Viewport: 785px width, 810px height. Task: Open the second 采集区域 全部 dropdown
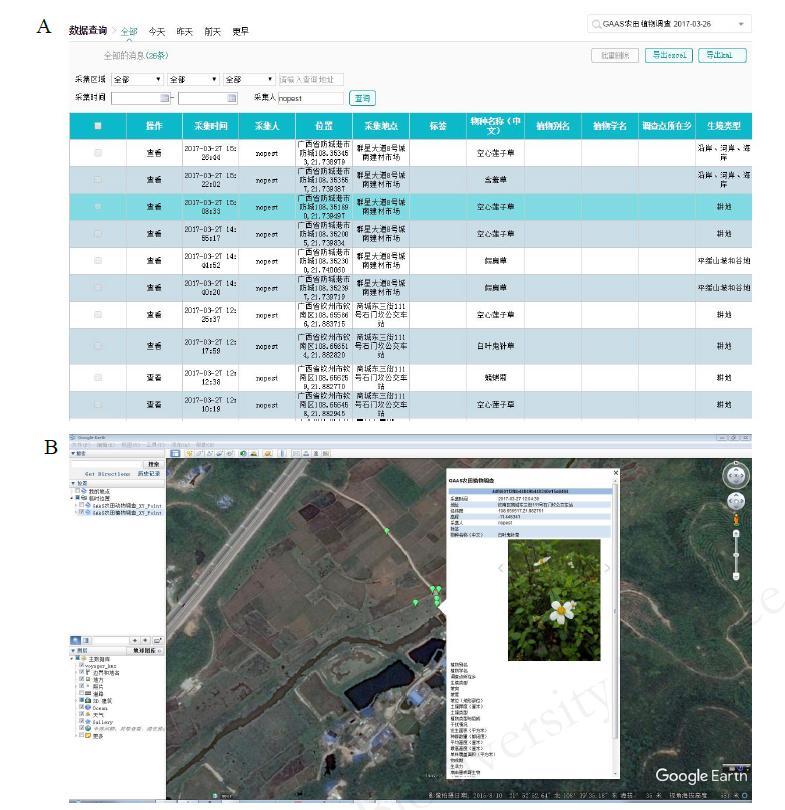click(x=193, y=80)
